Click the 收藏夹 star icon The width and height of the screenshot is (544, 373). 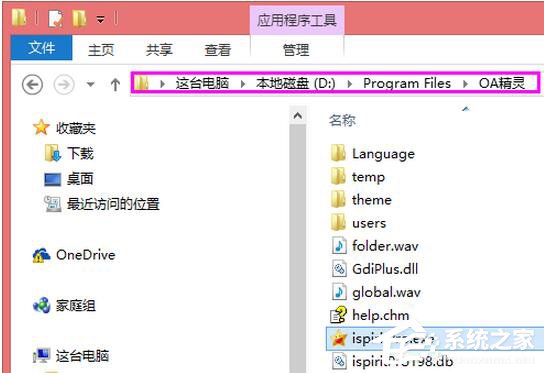[41, 127]
